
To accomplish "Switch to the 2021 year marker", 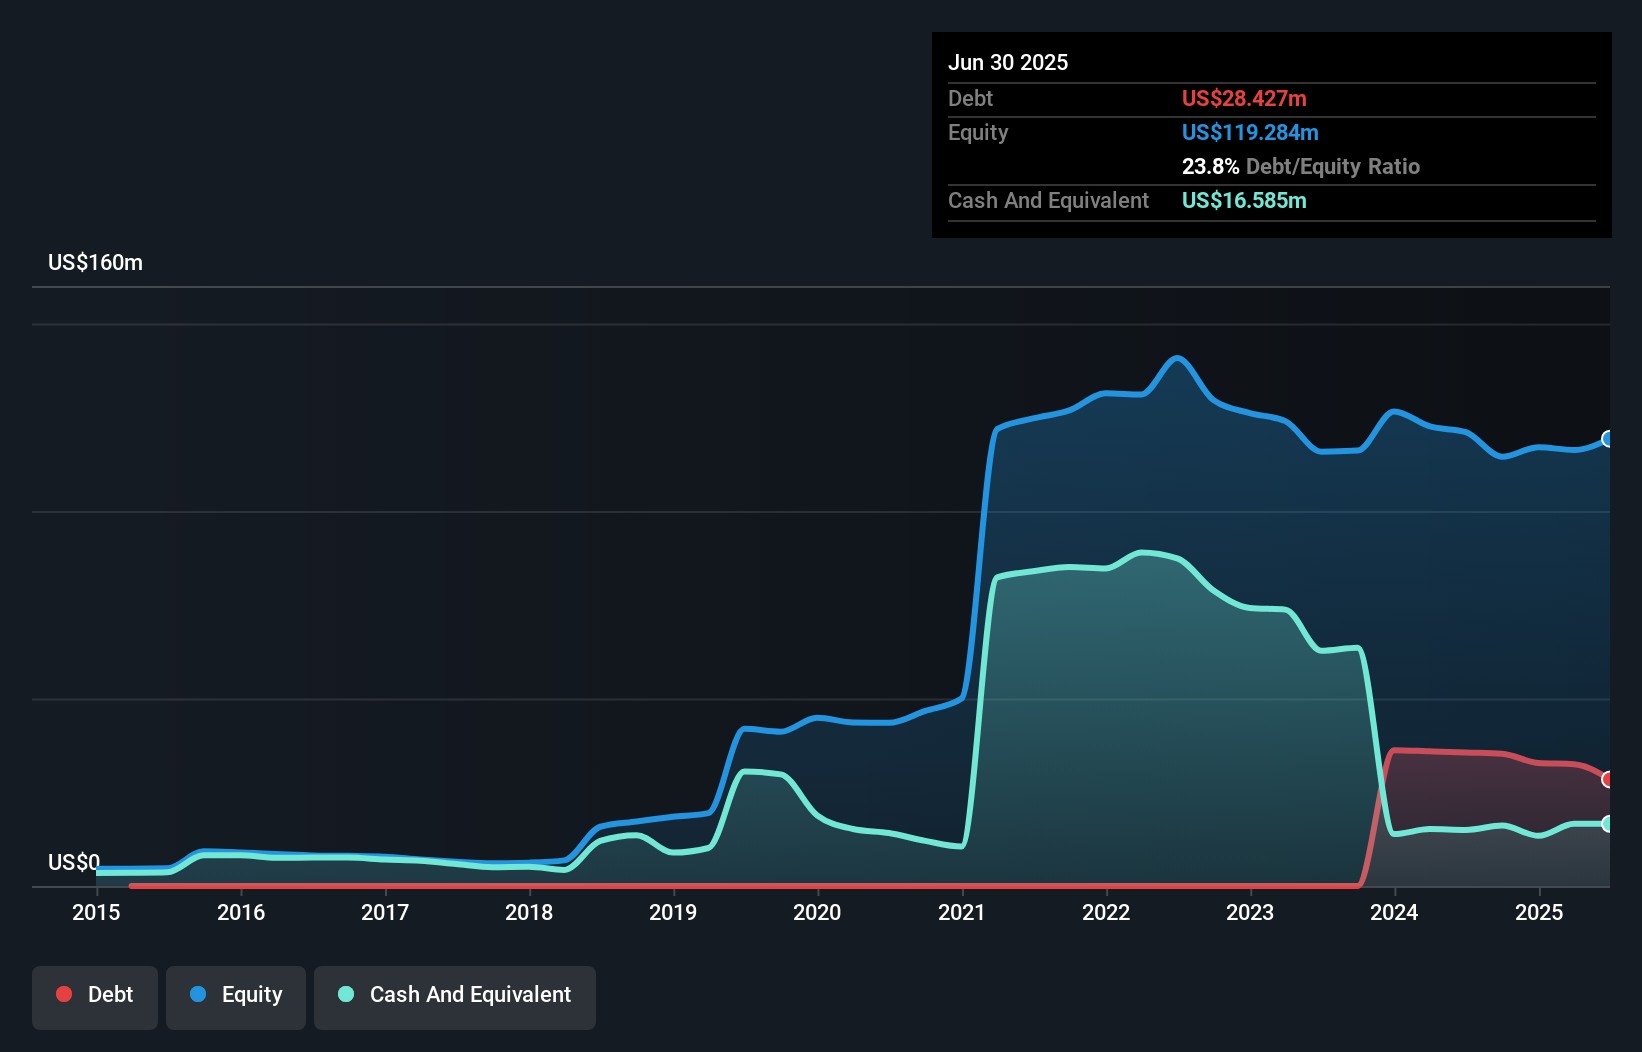I will (962, 912).
